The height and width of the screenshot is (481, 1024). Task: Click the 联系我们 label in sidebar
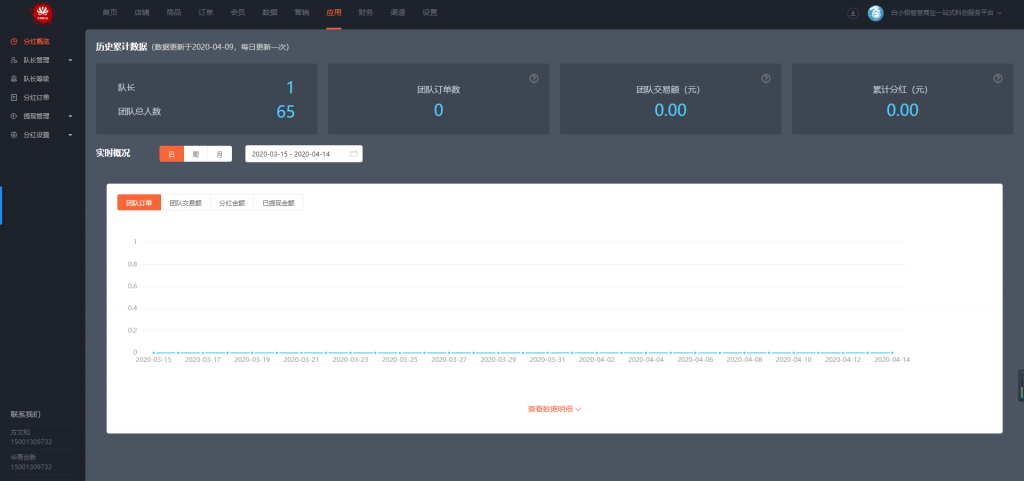(25, 414)
